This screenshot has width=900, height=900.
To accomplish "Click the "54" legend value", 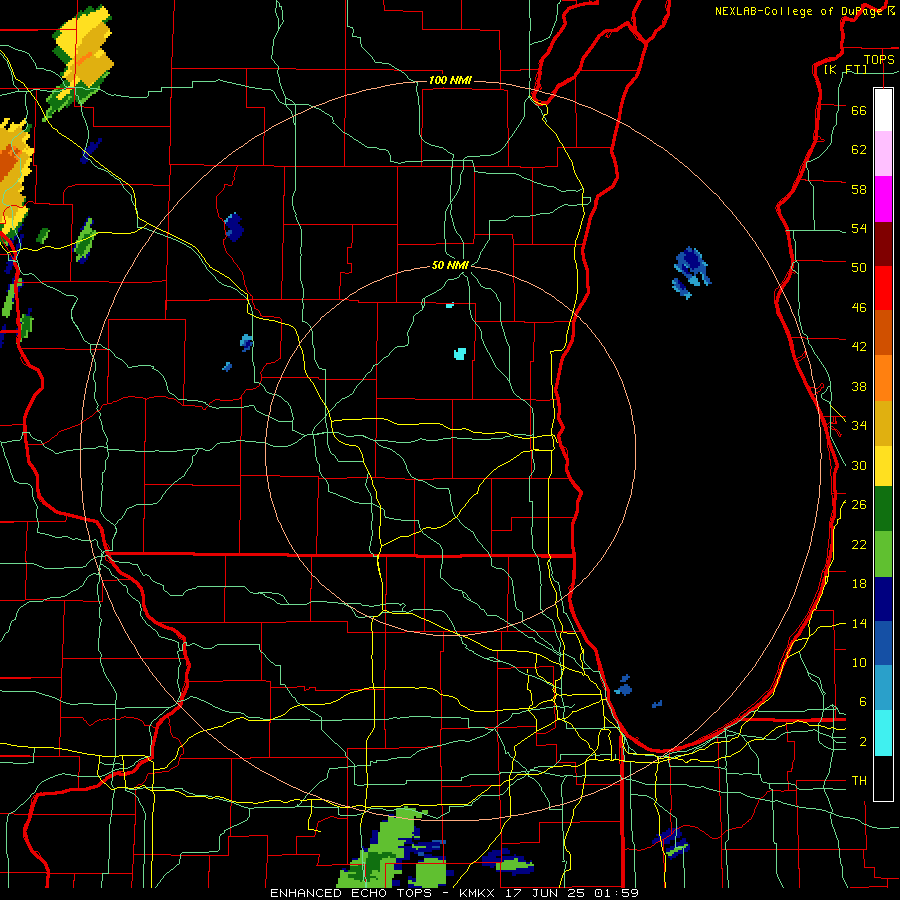I will click(859, 228).
